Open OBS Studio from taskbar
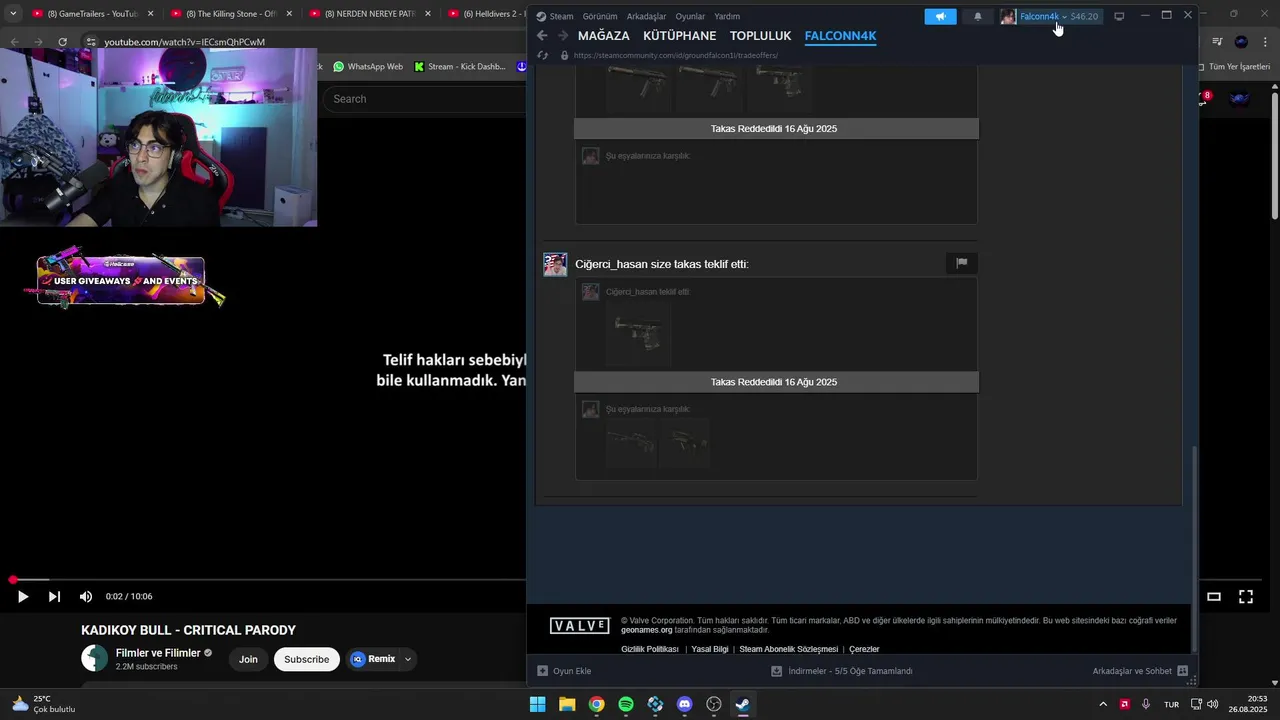1280x720 pixels. 714,704
